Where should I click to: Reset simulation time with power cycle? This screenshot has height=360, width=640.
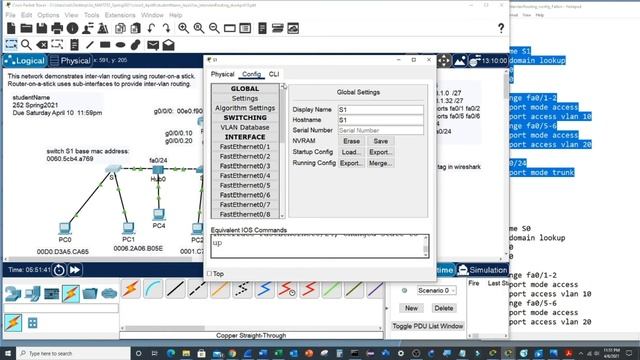59,270
